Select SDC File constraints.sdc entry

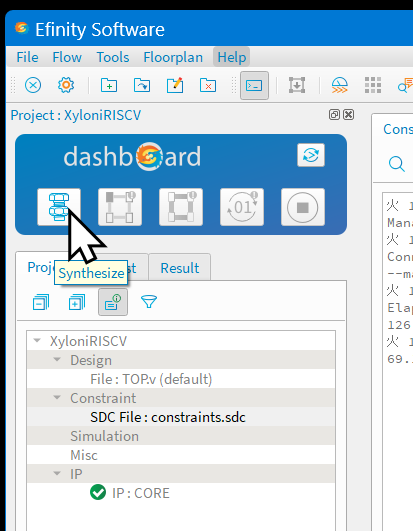[x=168, y=417]
